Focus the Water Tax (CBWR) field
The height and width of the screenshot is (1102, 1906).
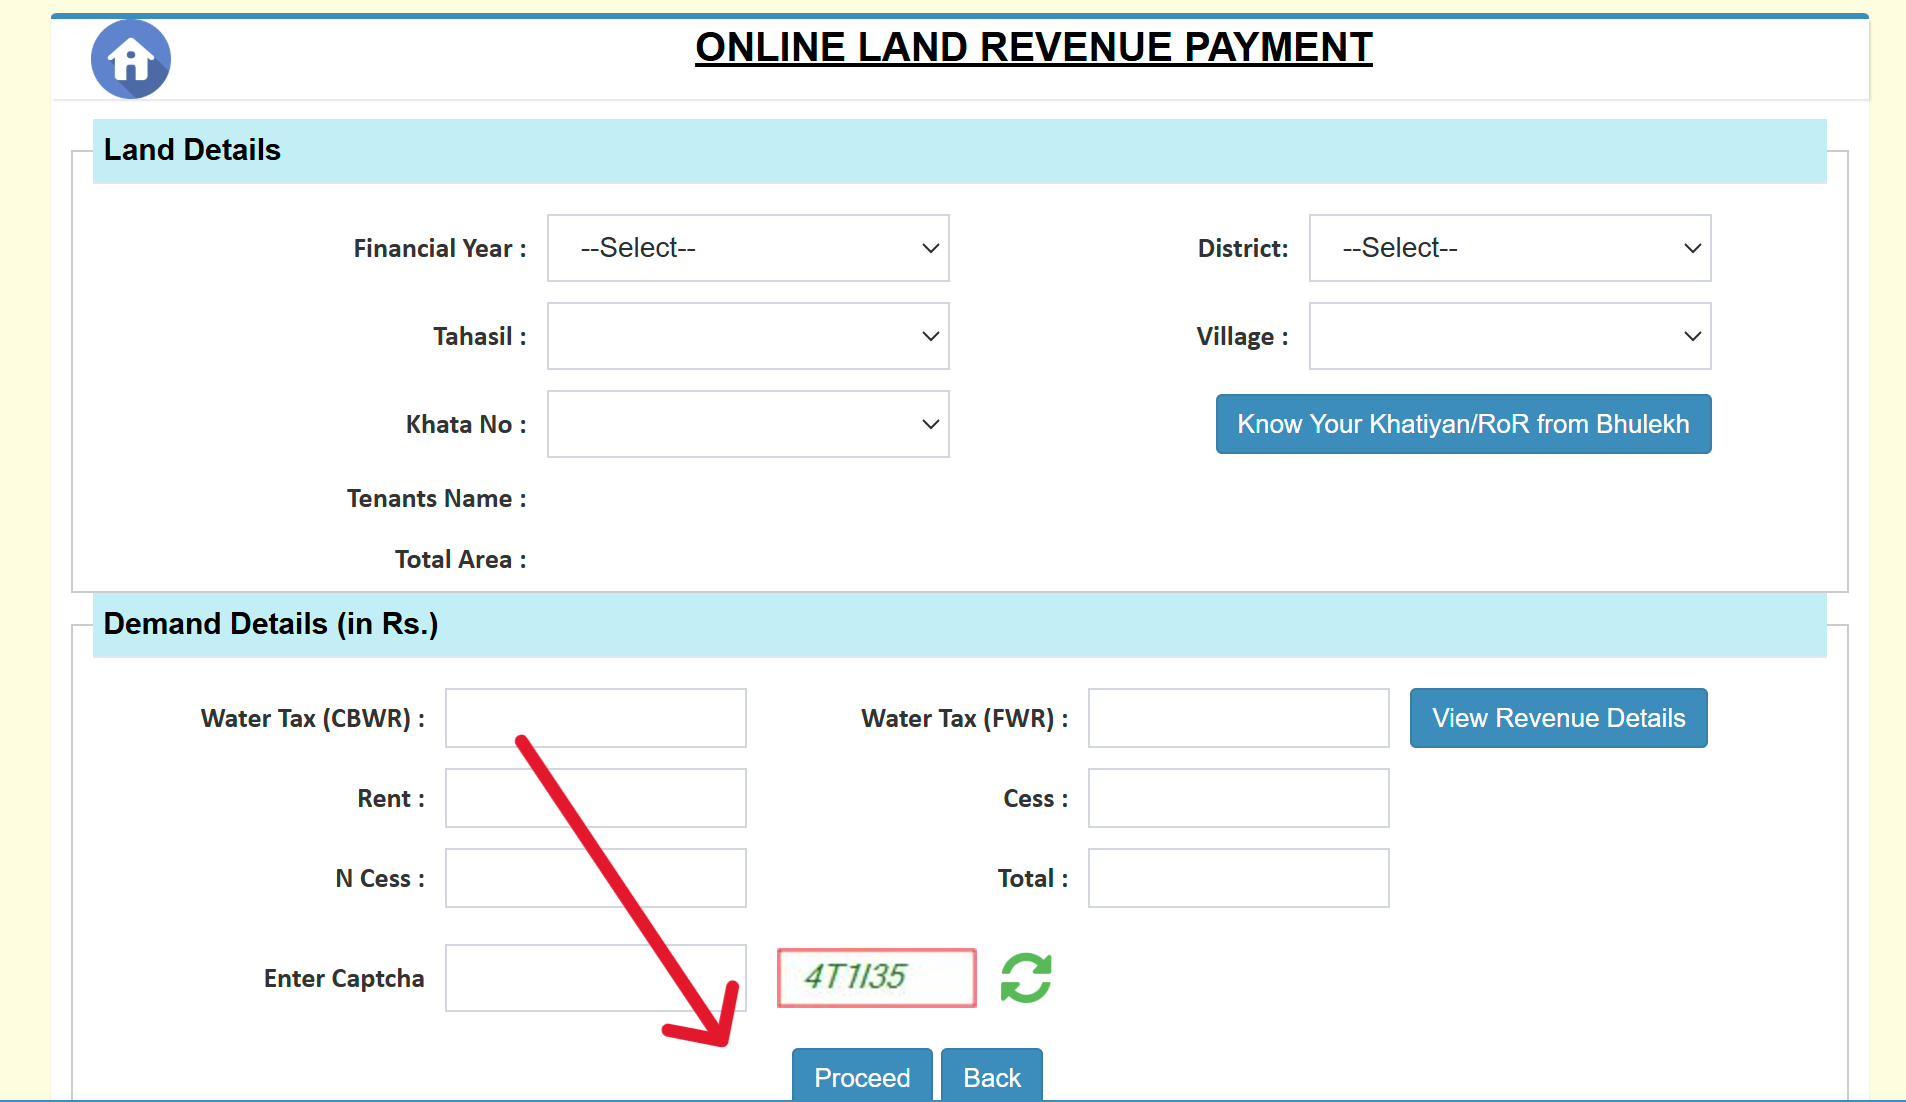[596, 718]
